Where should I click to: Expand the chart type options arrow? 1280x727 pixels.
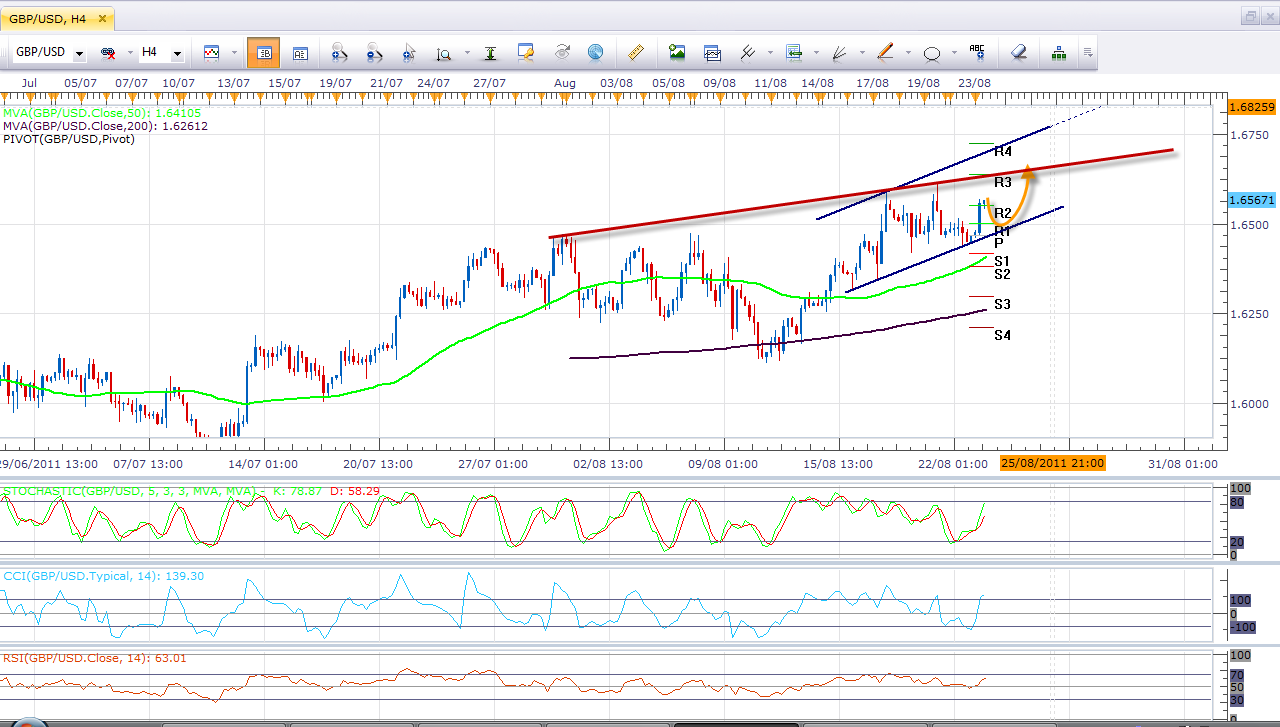234,52
